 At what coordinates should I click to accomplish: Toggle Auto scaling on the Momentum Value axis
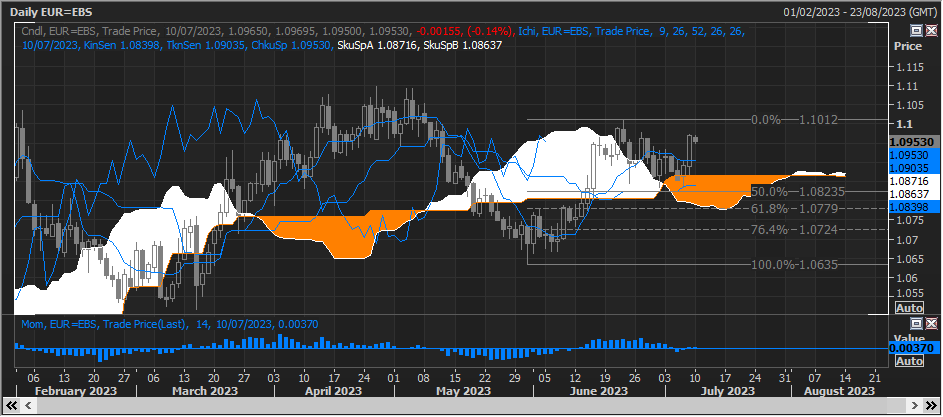[x=909, y=361]
